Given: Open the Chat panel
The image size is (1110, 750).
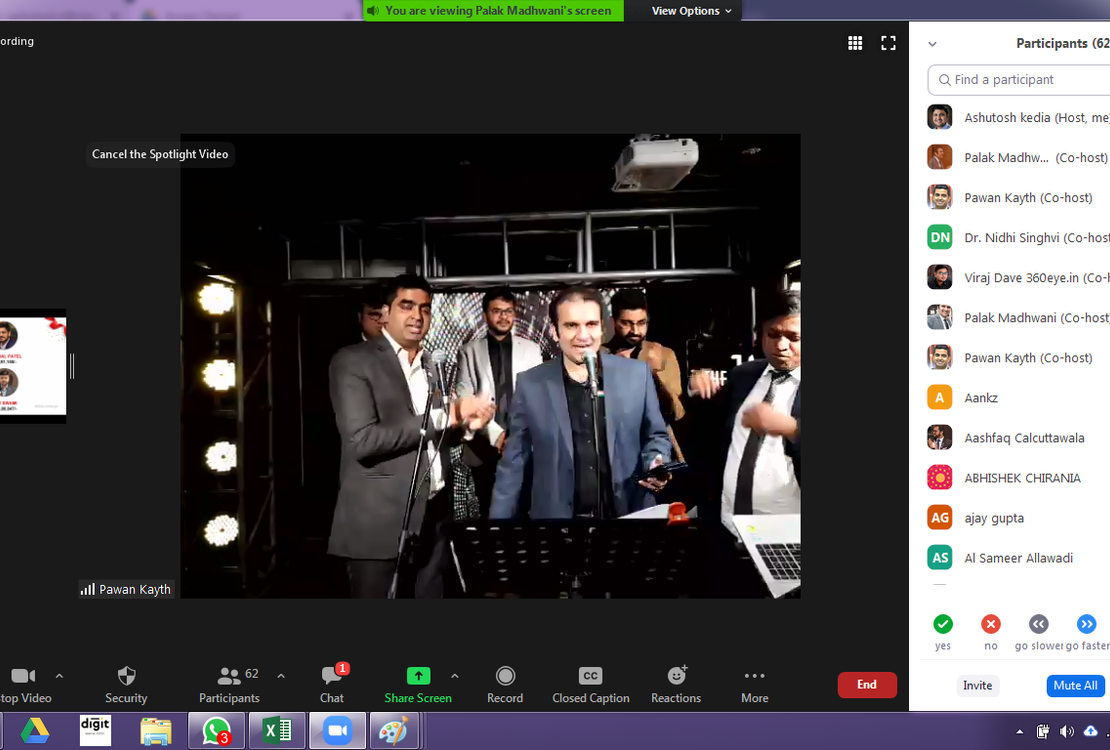Looking at the screenshot, I should 332,684.
